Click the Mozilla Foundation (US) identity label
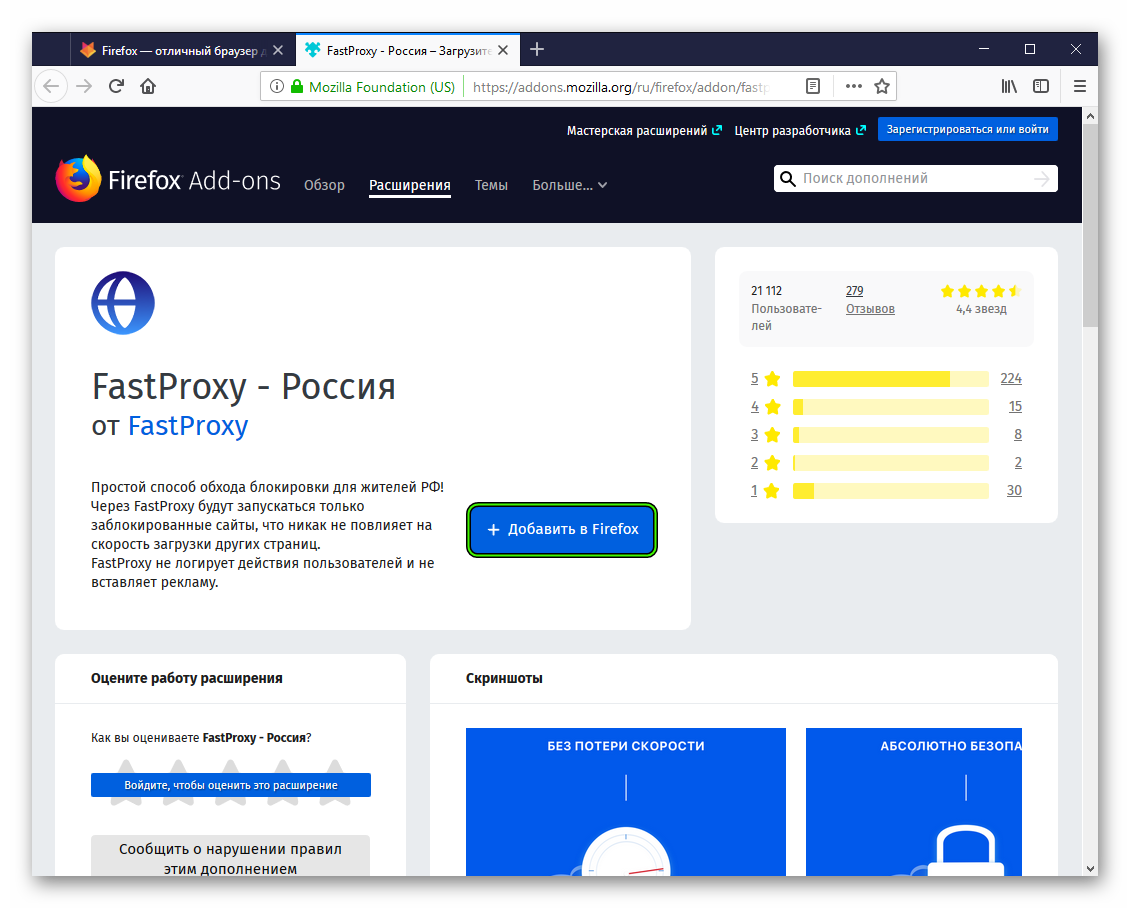Screen dimensions: 1130x908 click(382, 87)
